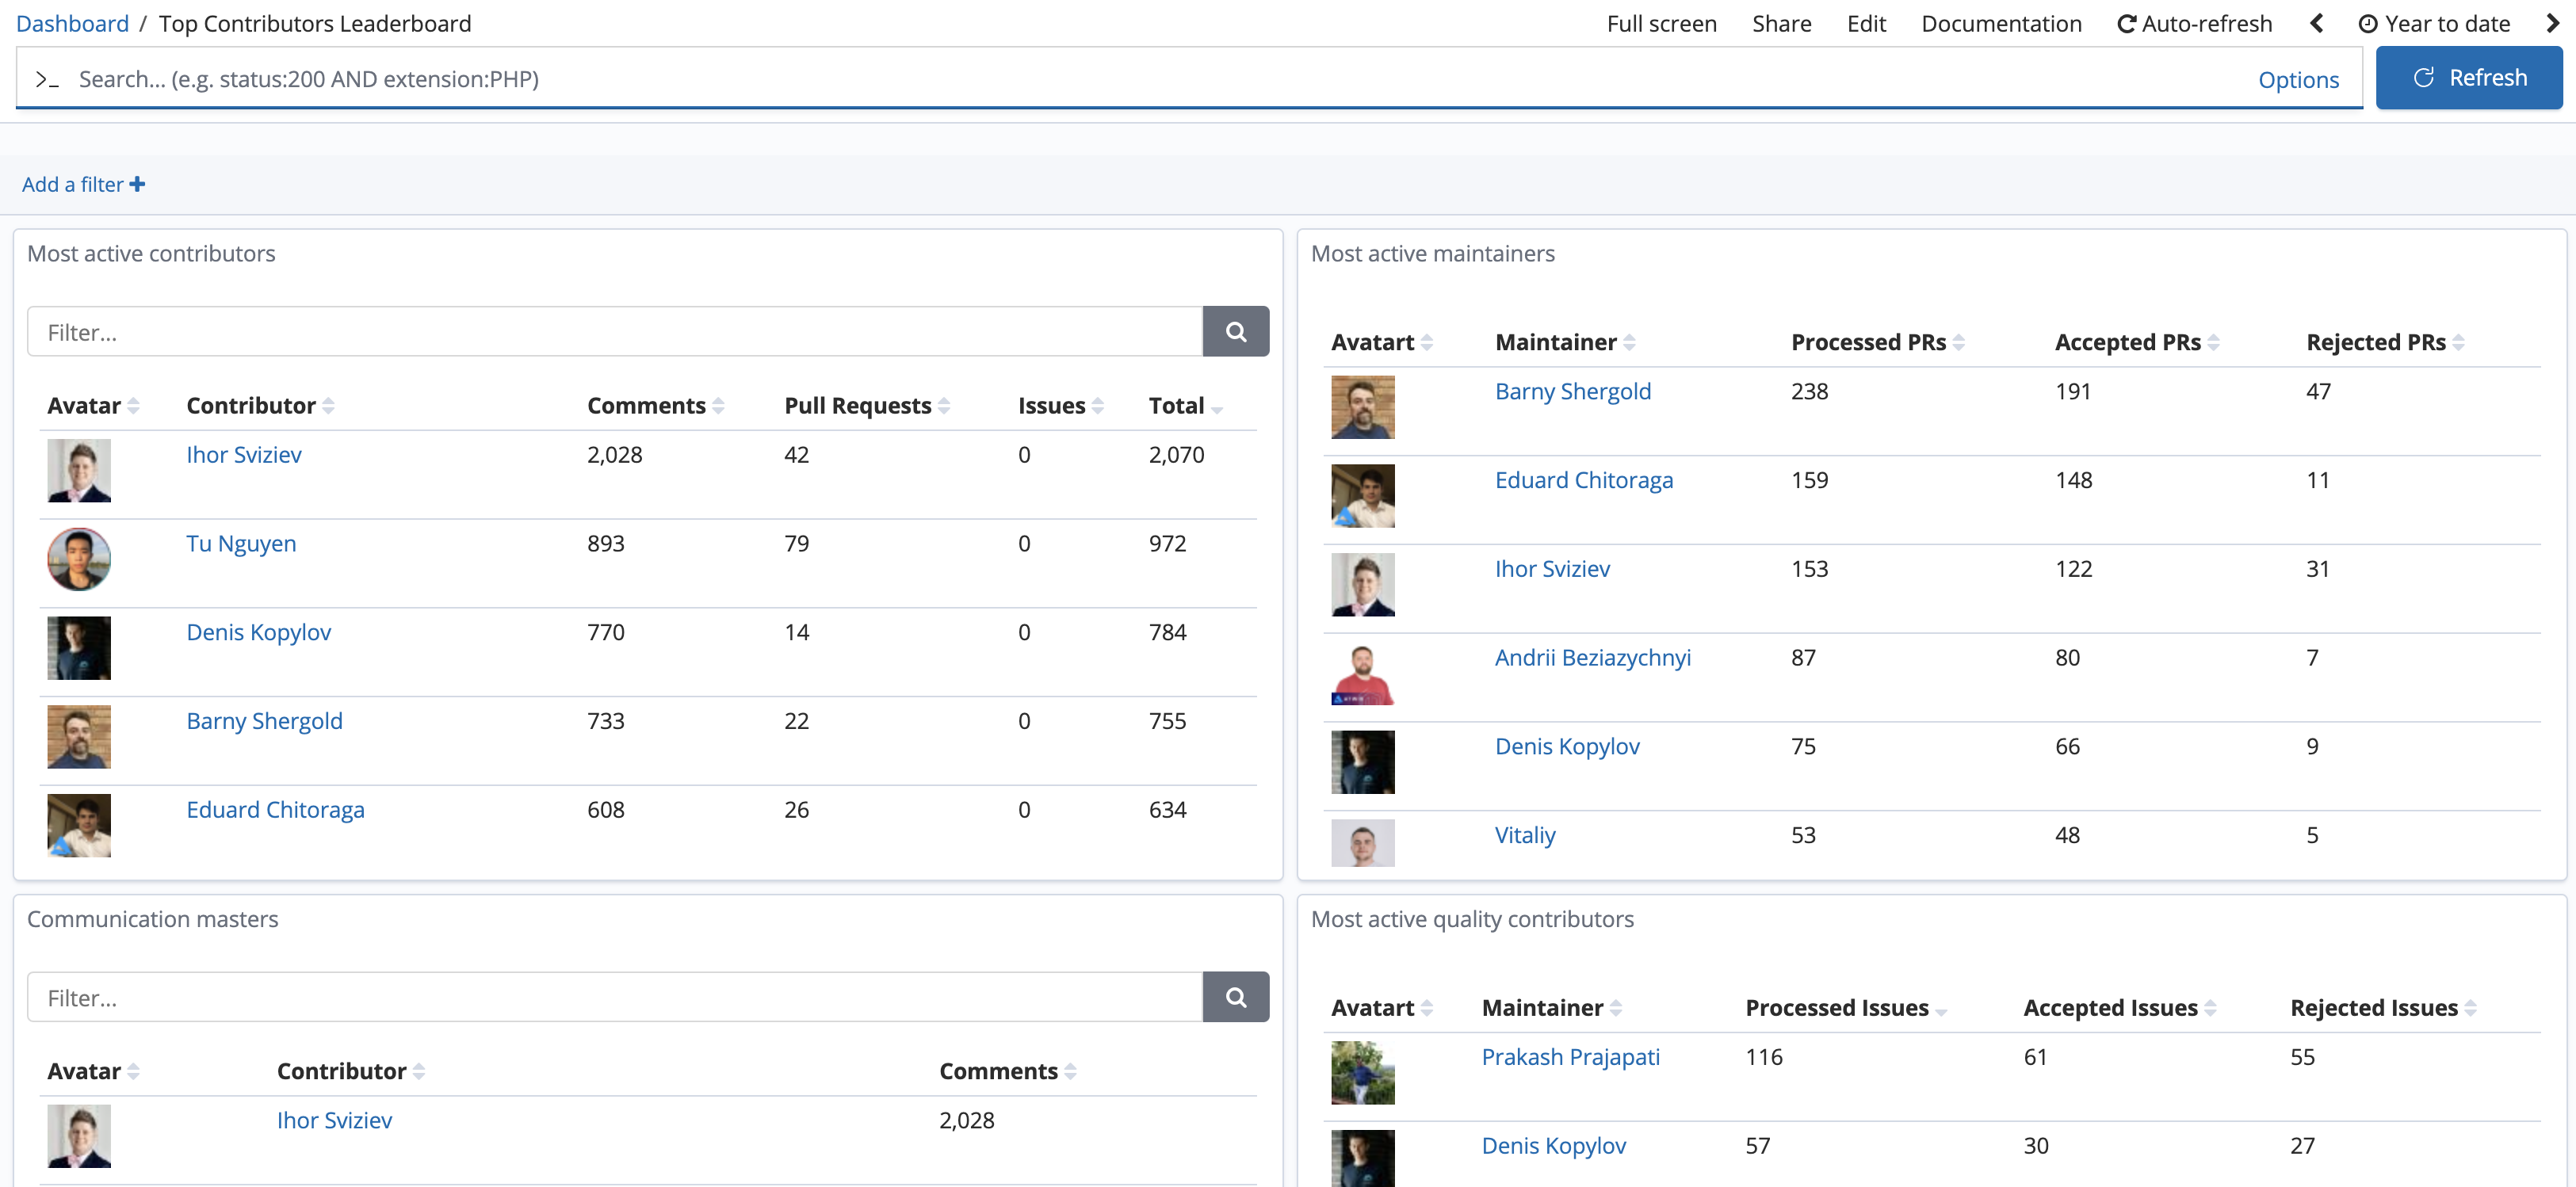
Task: Open the Share menu
Action: tap(1781, 23)
